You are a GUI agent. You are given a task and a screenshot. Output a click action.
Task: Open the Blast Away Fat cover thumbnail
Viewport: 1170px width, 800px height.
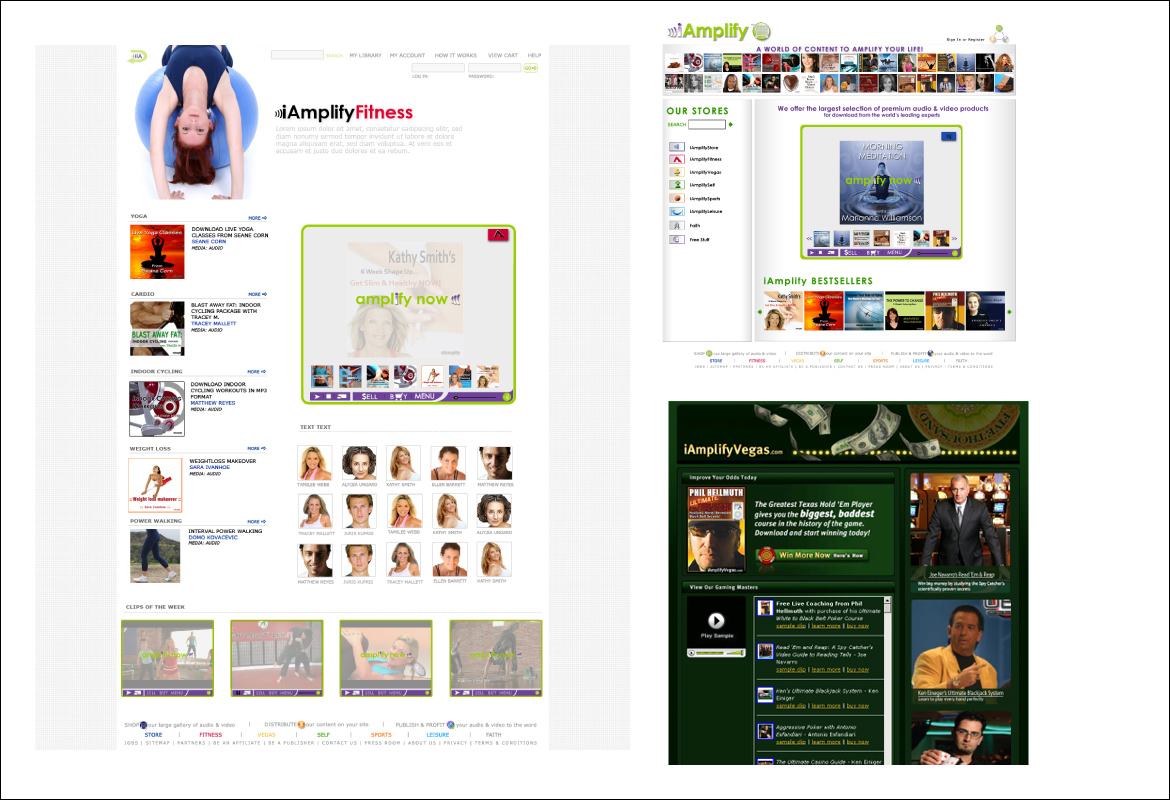[157, 328]
